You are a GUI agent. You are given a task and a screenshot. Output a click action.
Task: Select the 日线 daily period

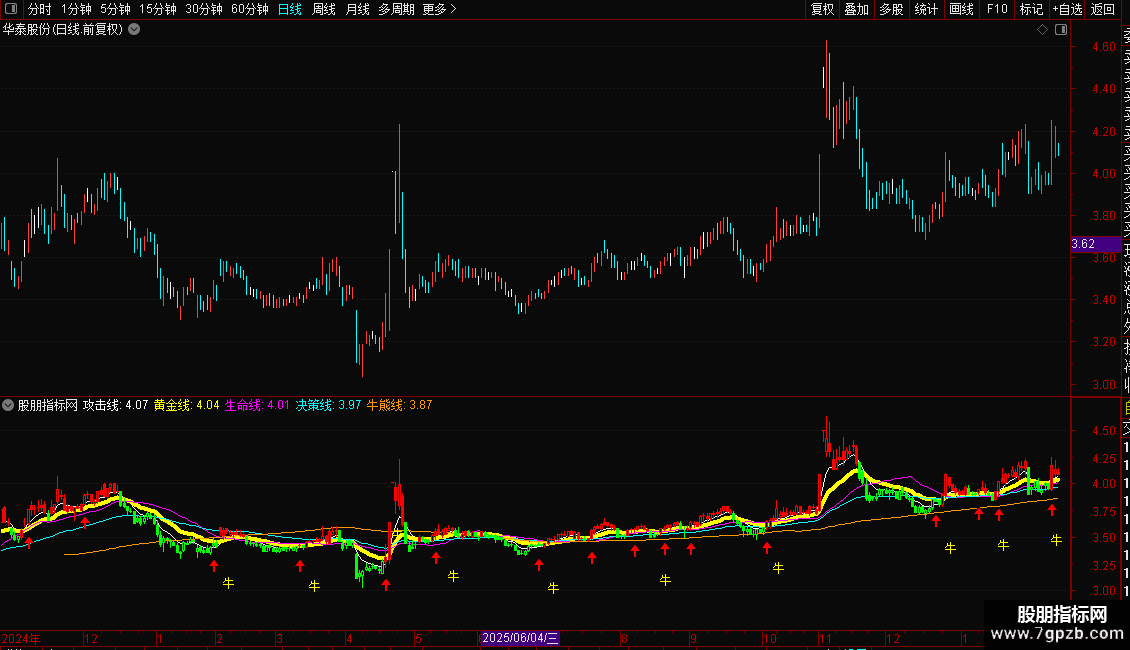[x=290, y=9]
